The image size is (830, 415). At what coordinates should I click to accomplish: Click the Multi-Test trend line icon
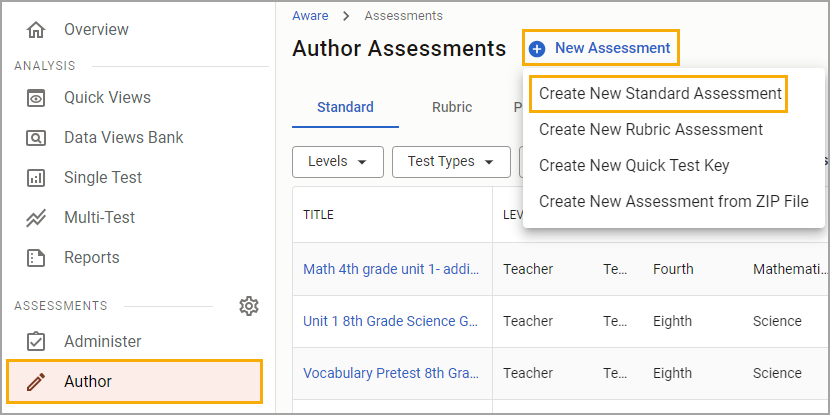click(x=36, y=218)
